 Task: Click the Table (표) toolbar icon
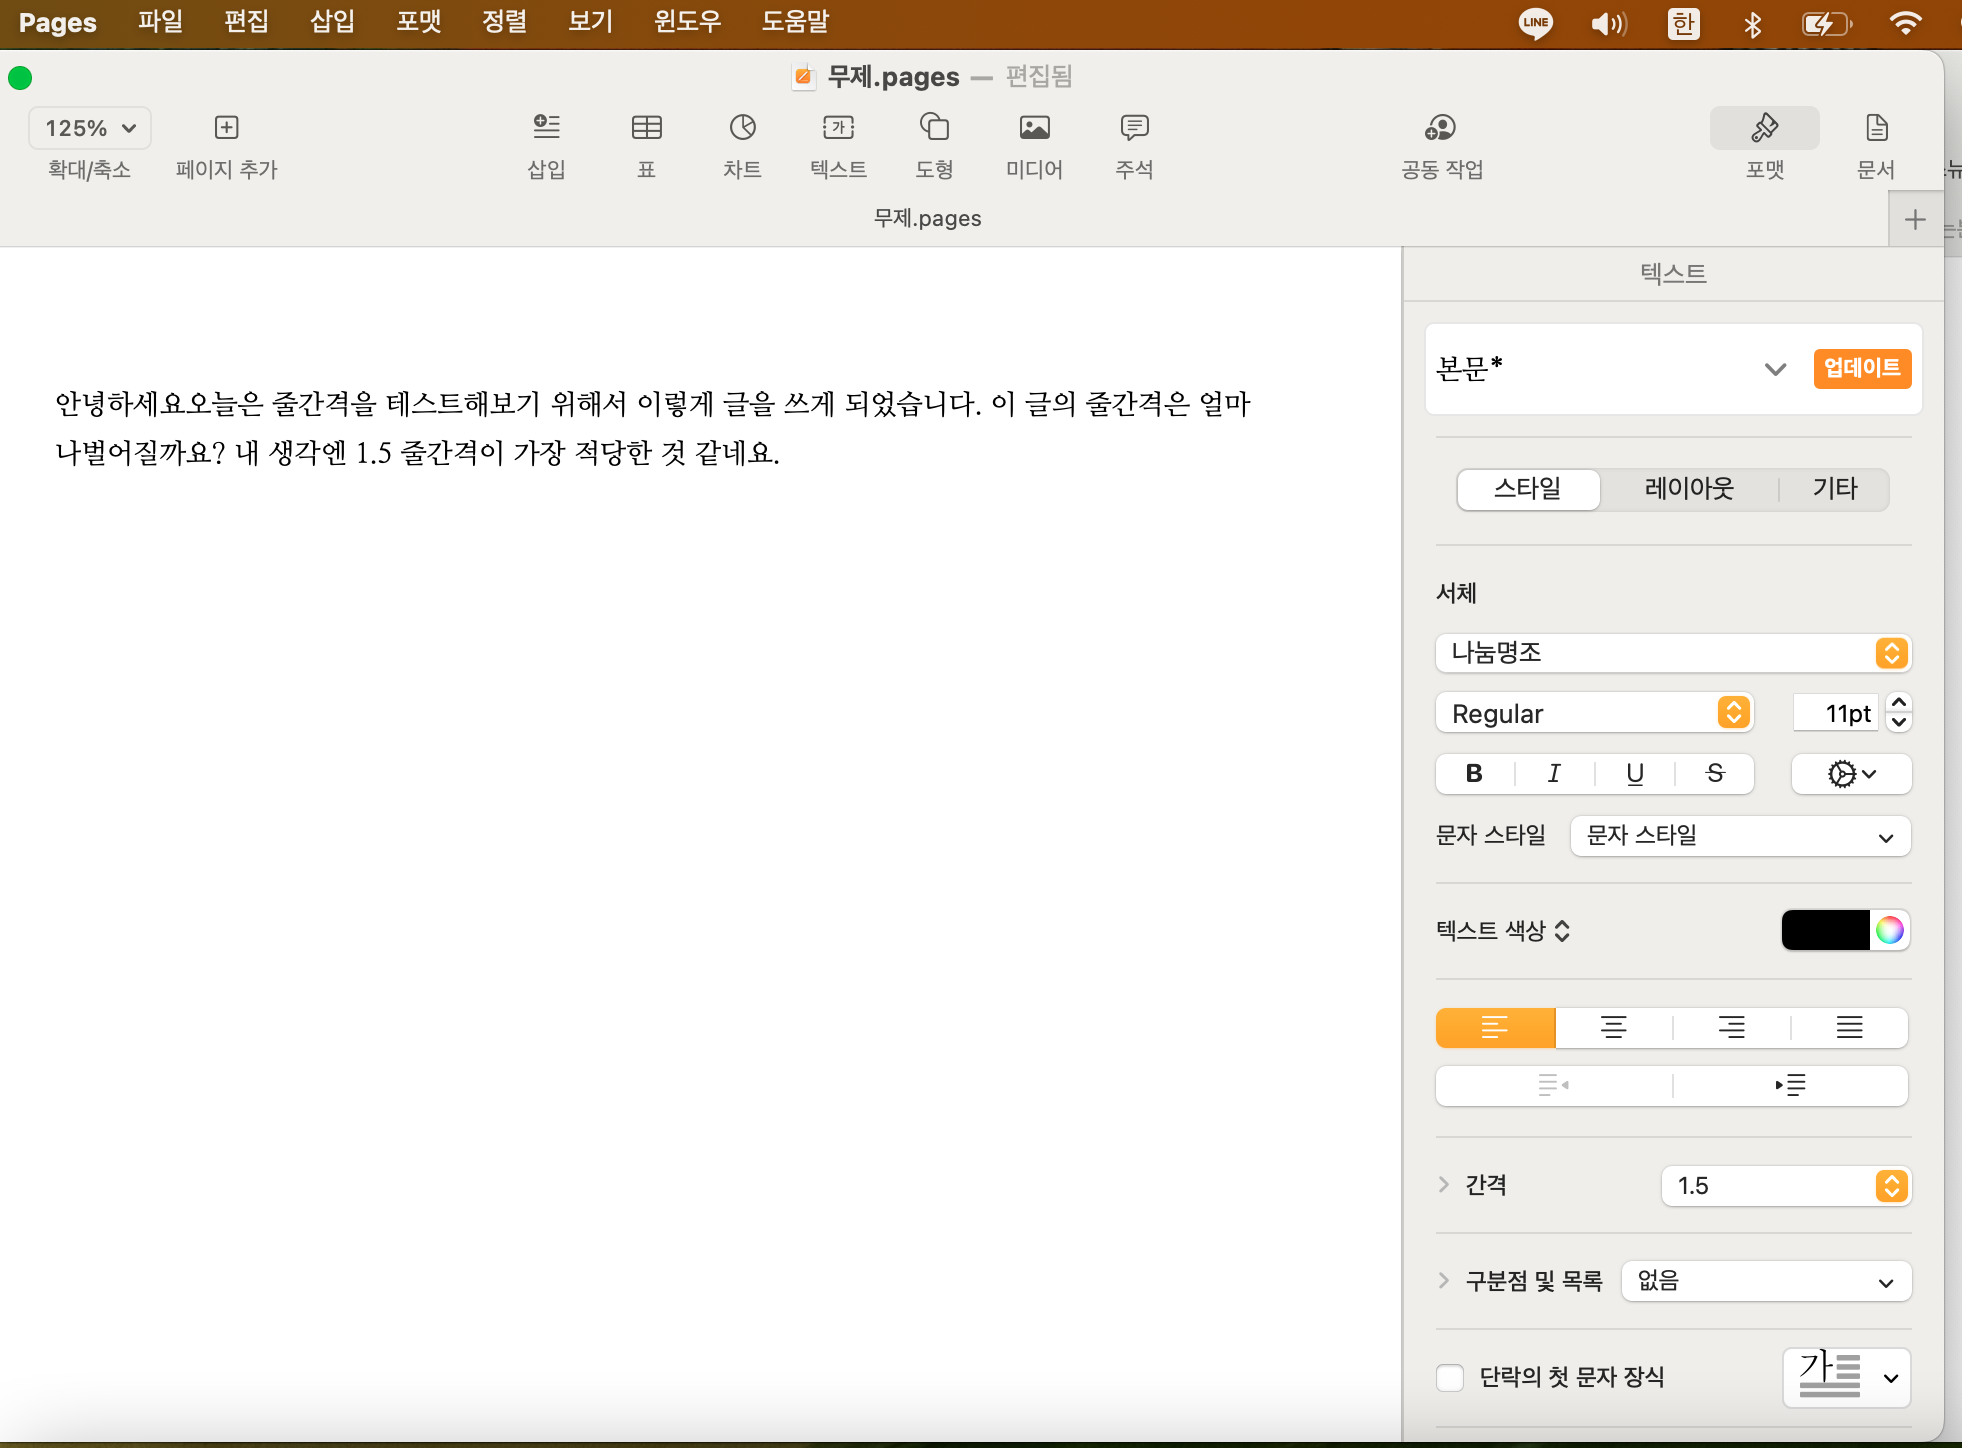(x=646, y=128)
